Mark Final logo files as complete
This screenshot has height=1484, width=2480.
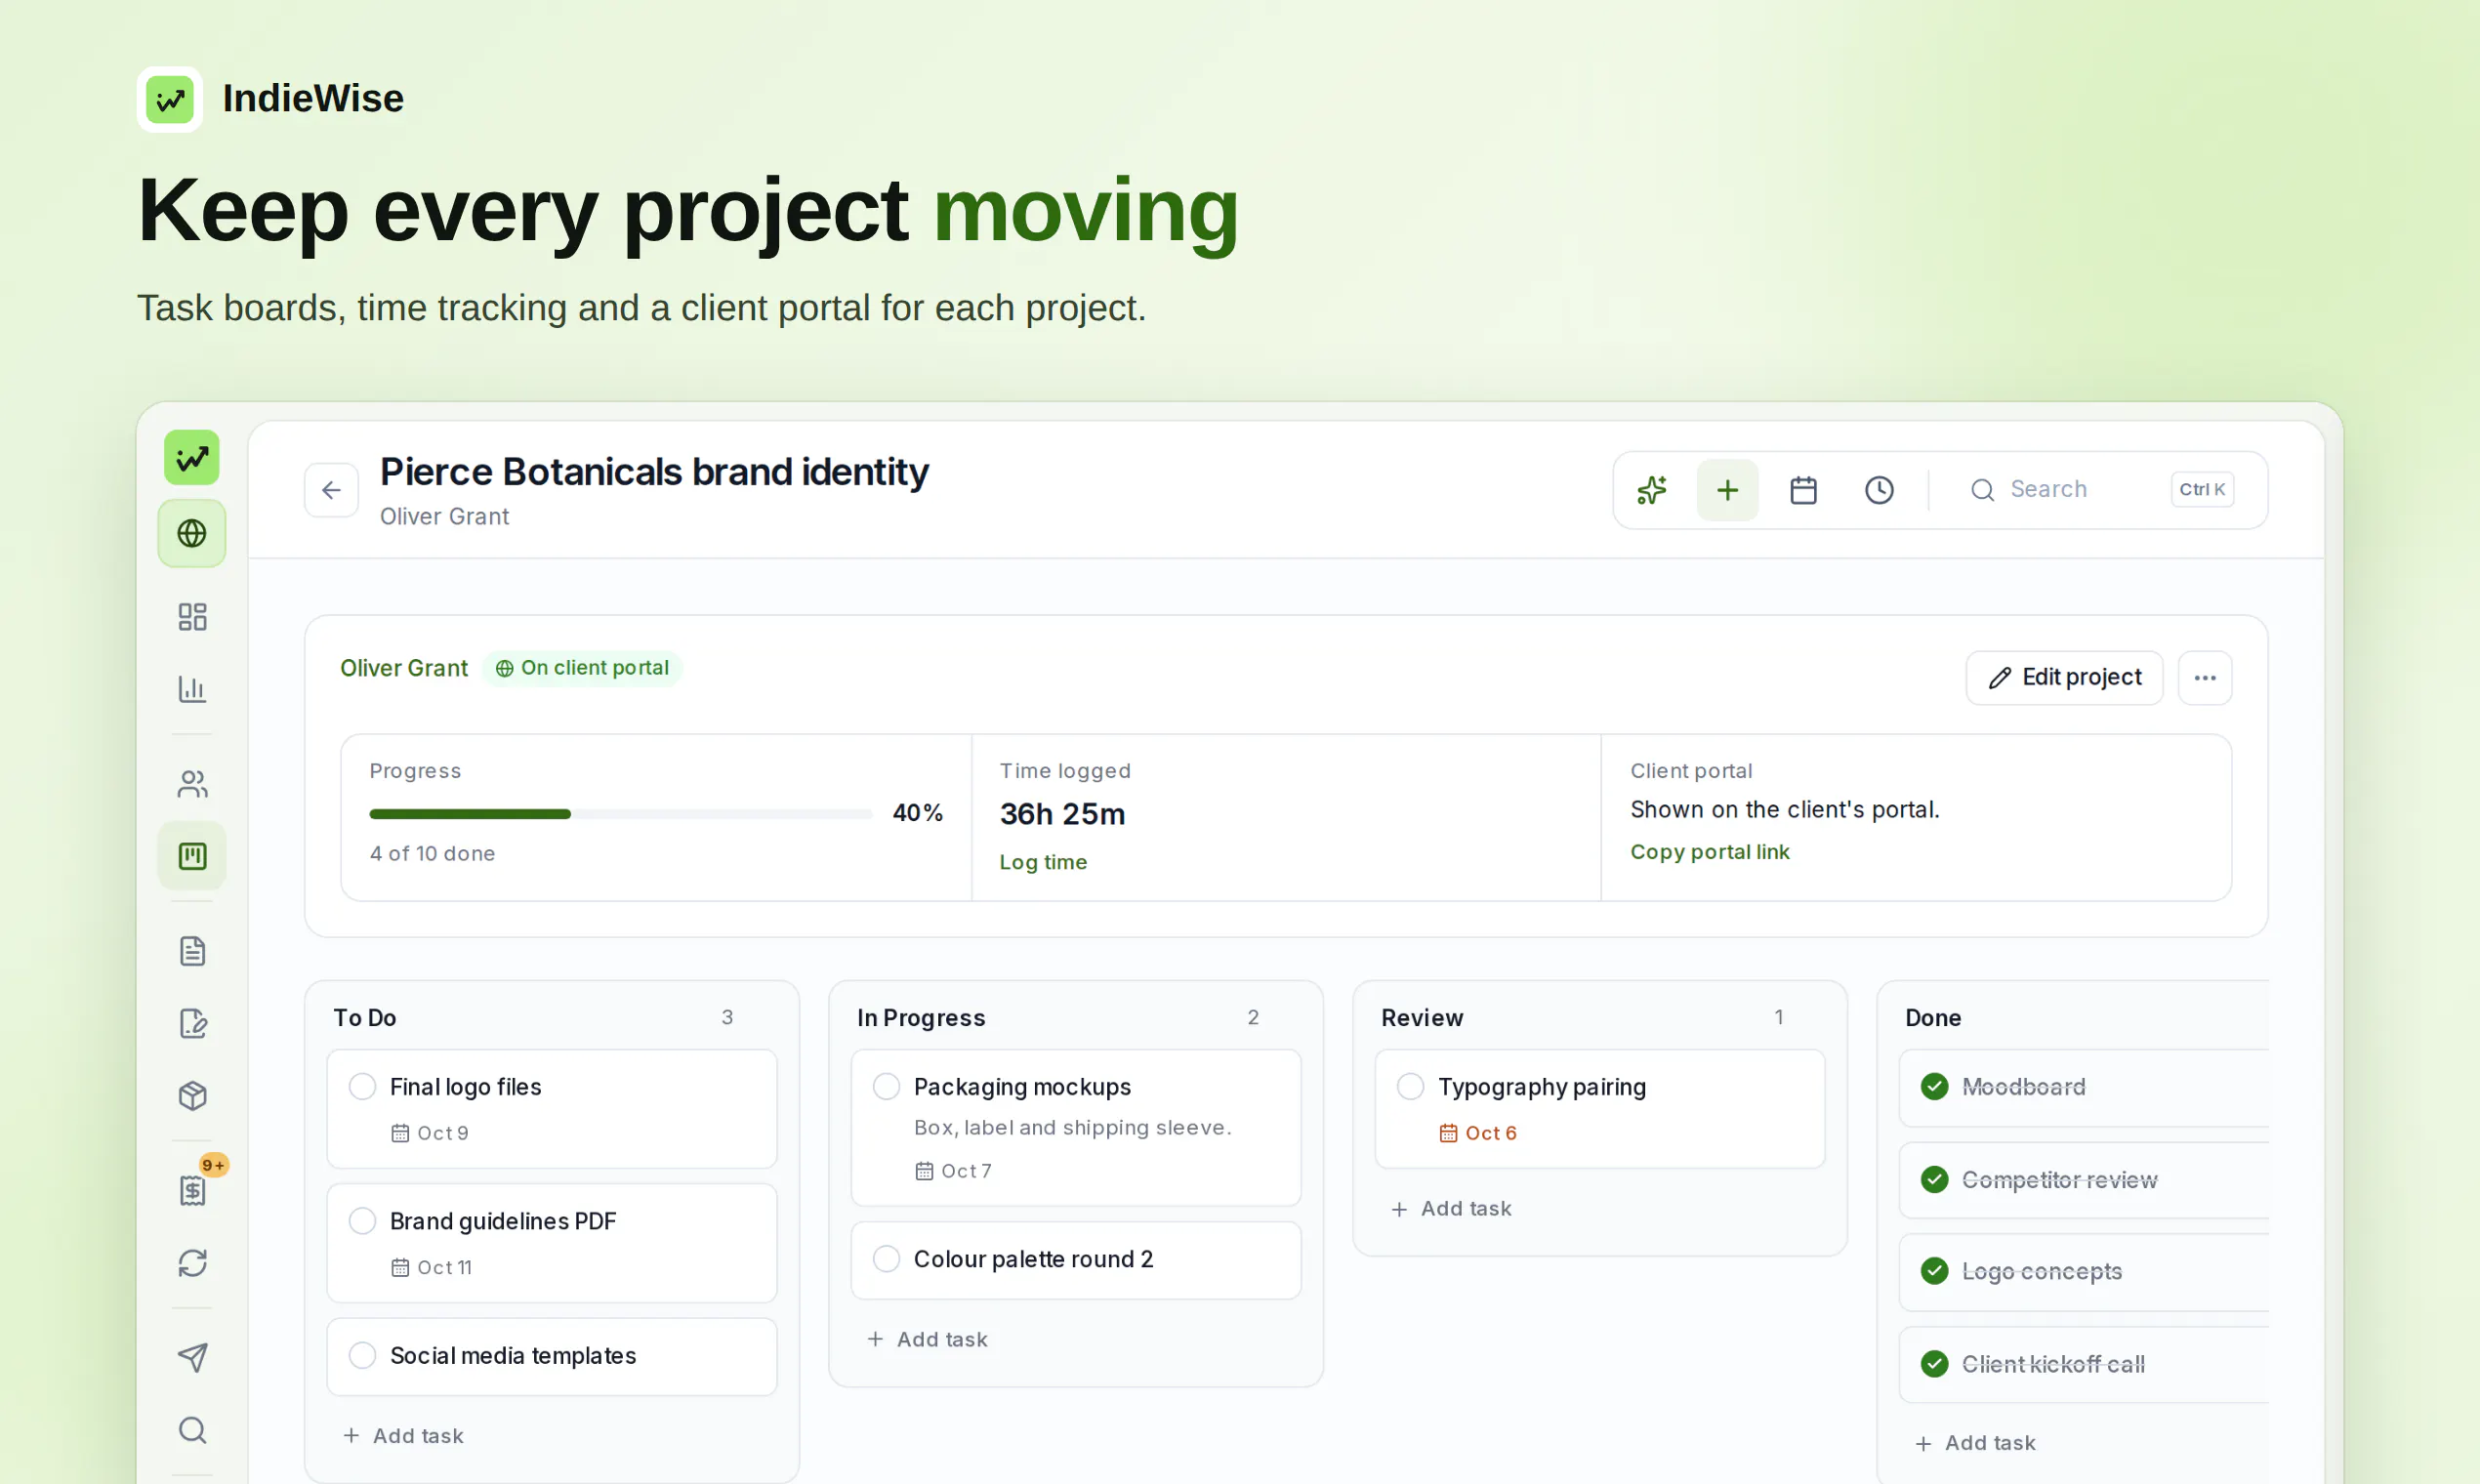tap(362, 1086)
